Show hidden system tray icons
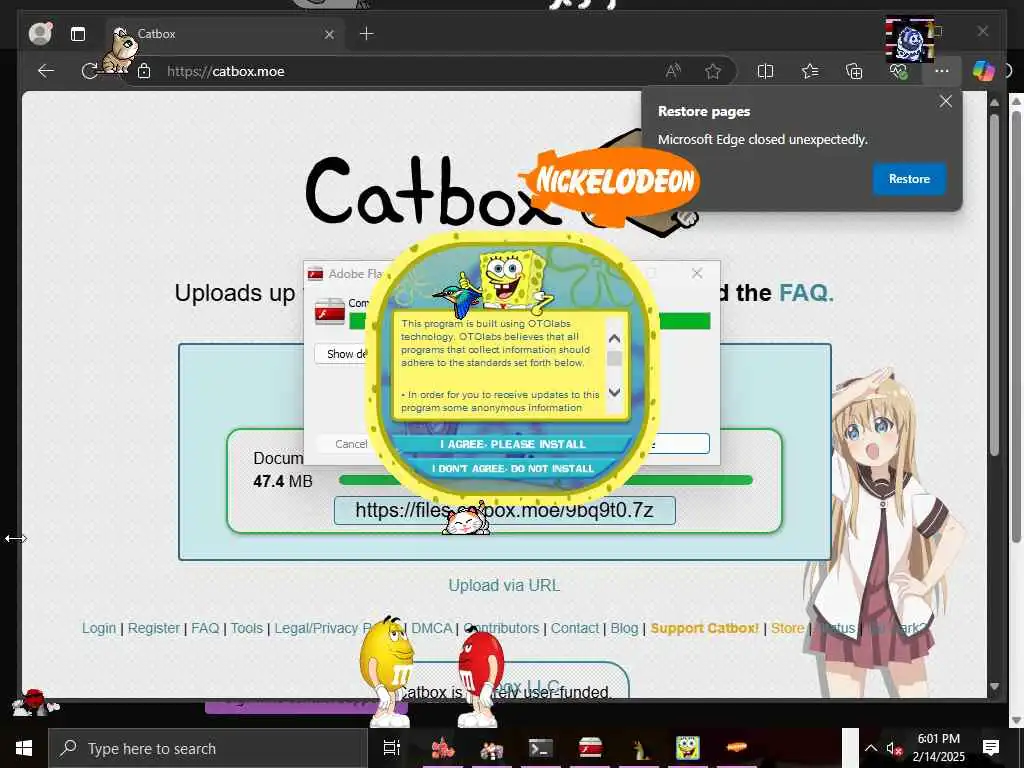The width and height of the screenshot is (1024, 768). click(871, 748)
